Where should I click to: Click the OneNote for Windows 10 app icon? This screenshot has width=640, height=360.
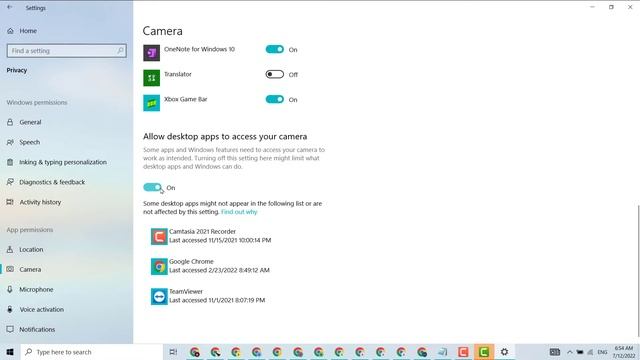pos(151,53)
